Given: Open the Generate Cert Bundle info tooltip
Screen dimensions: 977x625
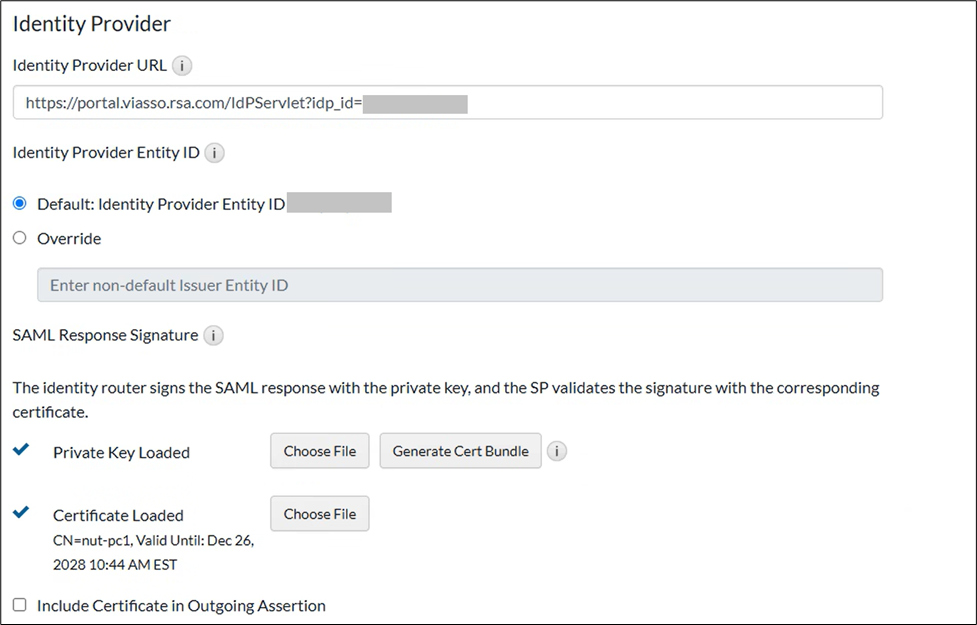Looking at the screenshot, I should pos(557,451).
